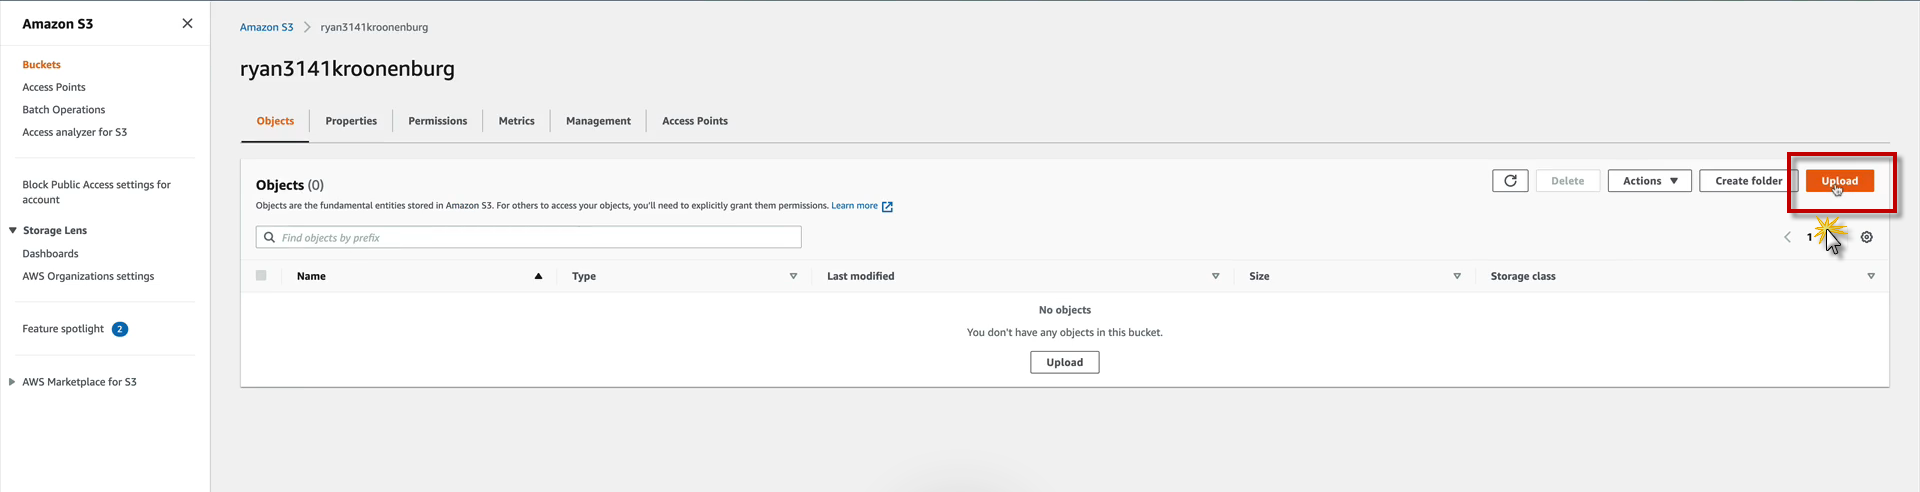Click the Create folder button
The image size is (1920, 492).
[1748, 181]
